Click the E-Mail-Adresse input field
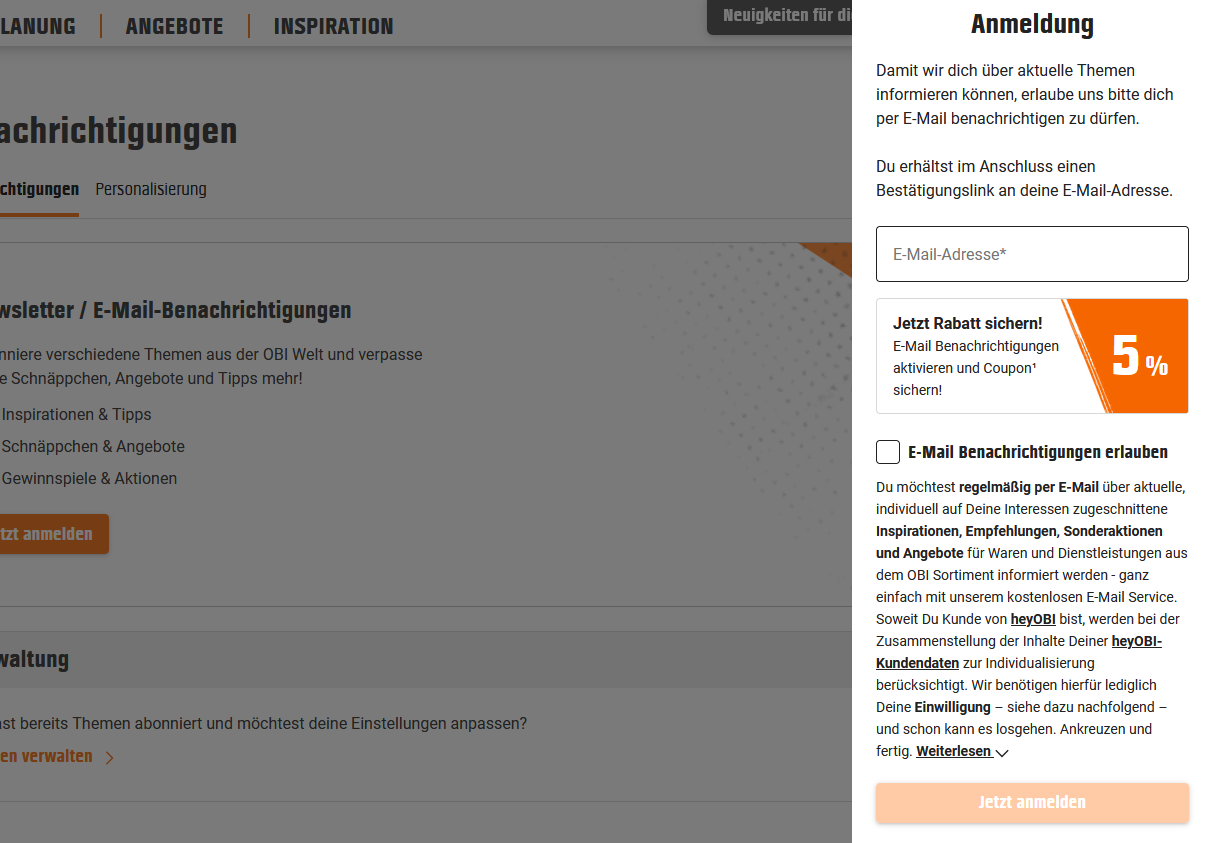Image resolution: width=1209 pixels, height=843 pixels. (1032, 254)
